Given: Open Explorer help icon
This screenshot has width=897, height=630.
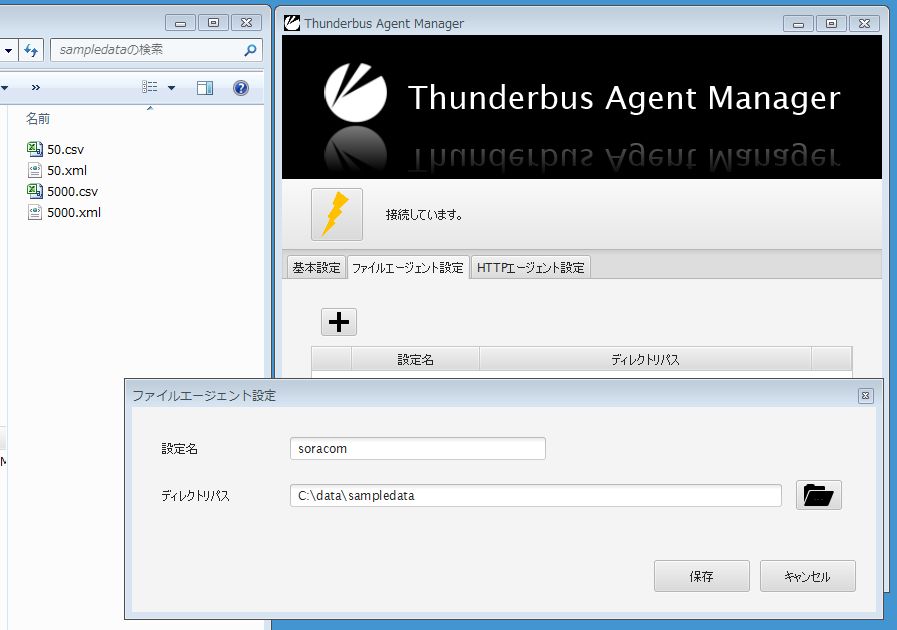Looking at the screenshot, I should point(241,88).
